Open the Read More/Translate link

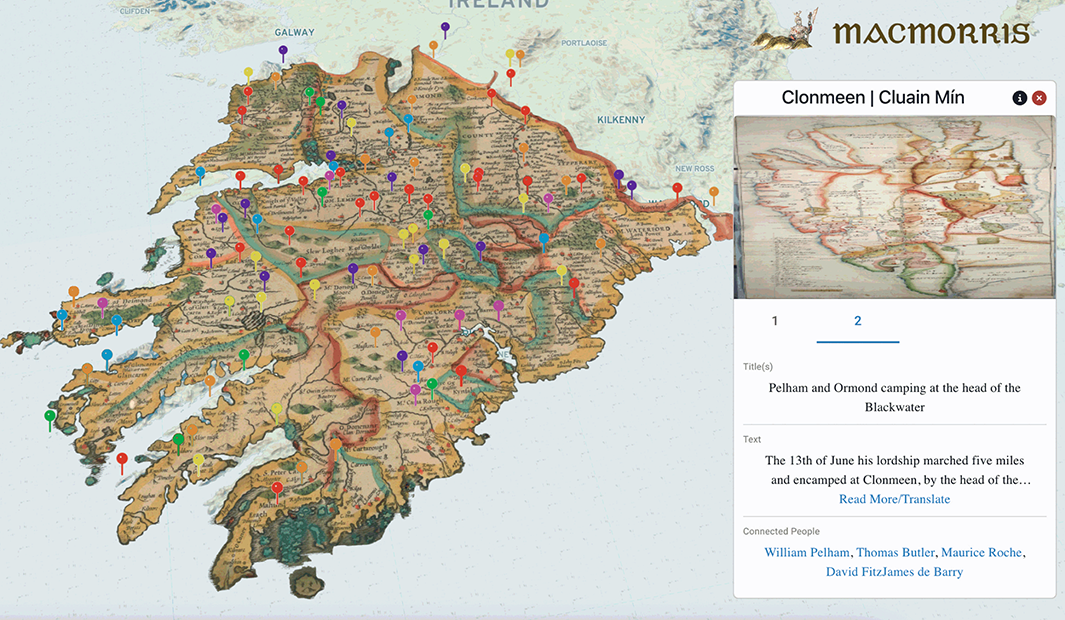click(x=894, y=499)
